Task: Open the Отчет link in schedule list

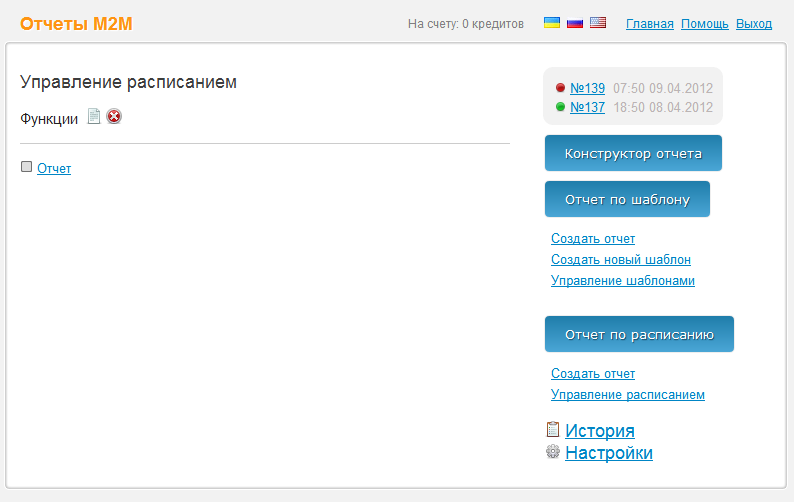Action: 54,169
